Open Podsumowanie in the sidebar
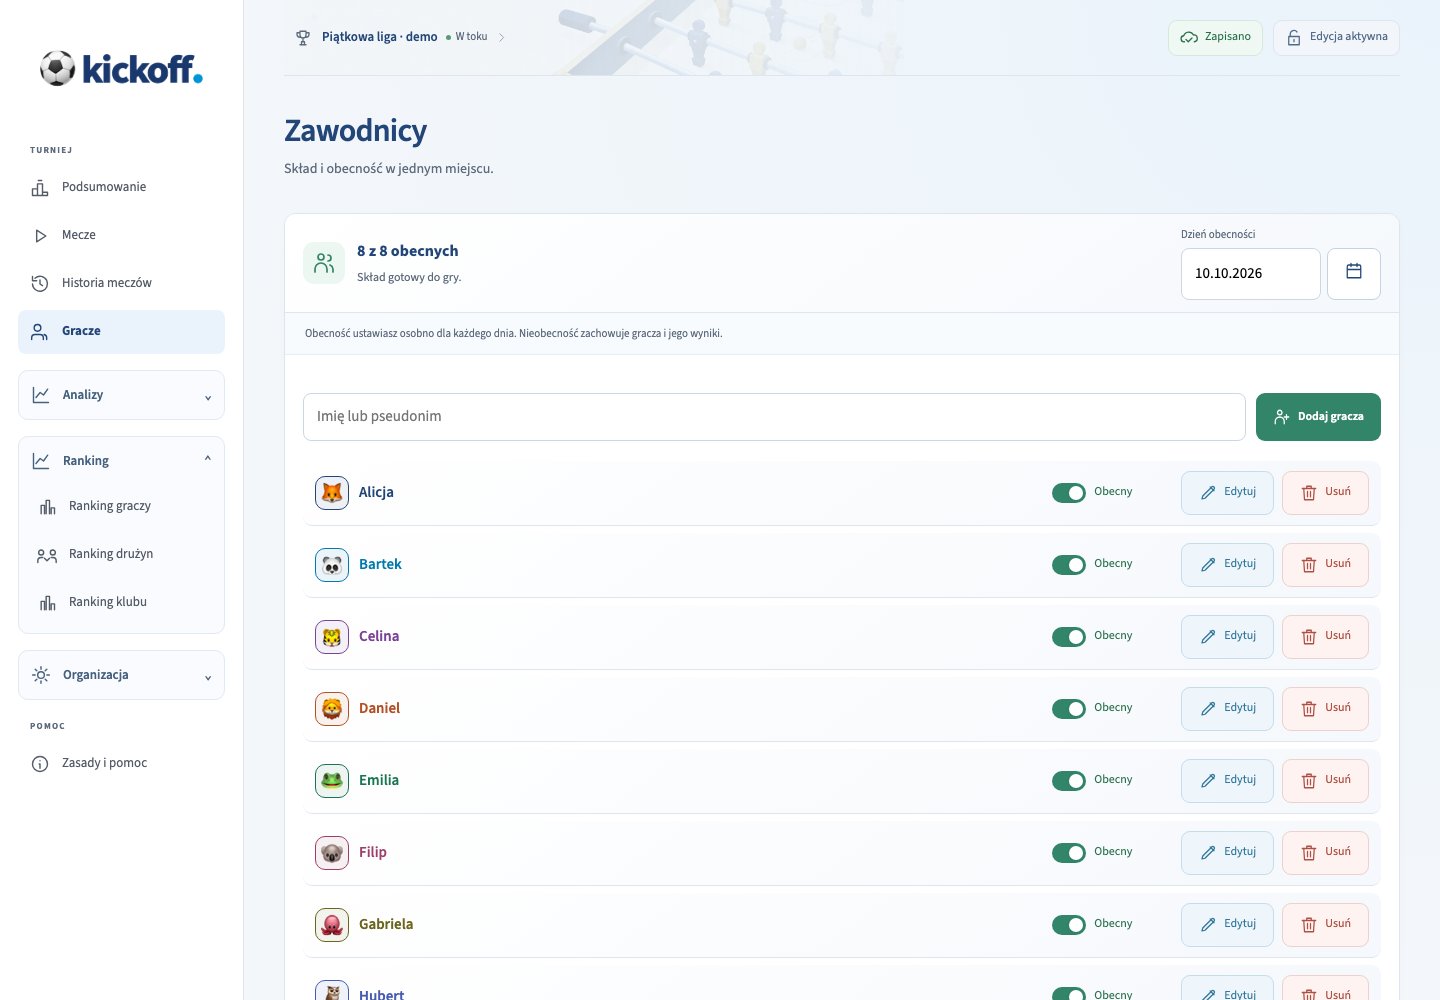 click(x=121, y=188)
